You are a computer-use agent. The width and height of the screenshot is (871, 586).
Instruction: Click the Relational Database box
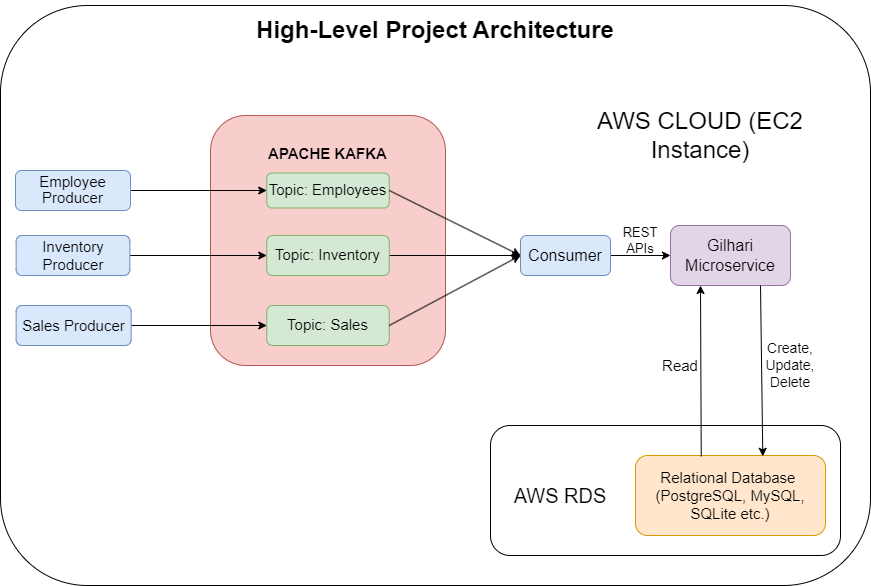(730, 495)
